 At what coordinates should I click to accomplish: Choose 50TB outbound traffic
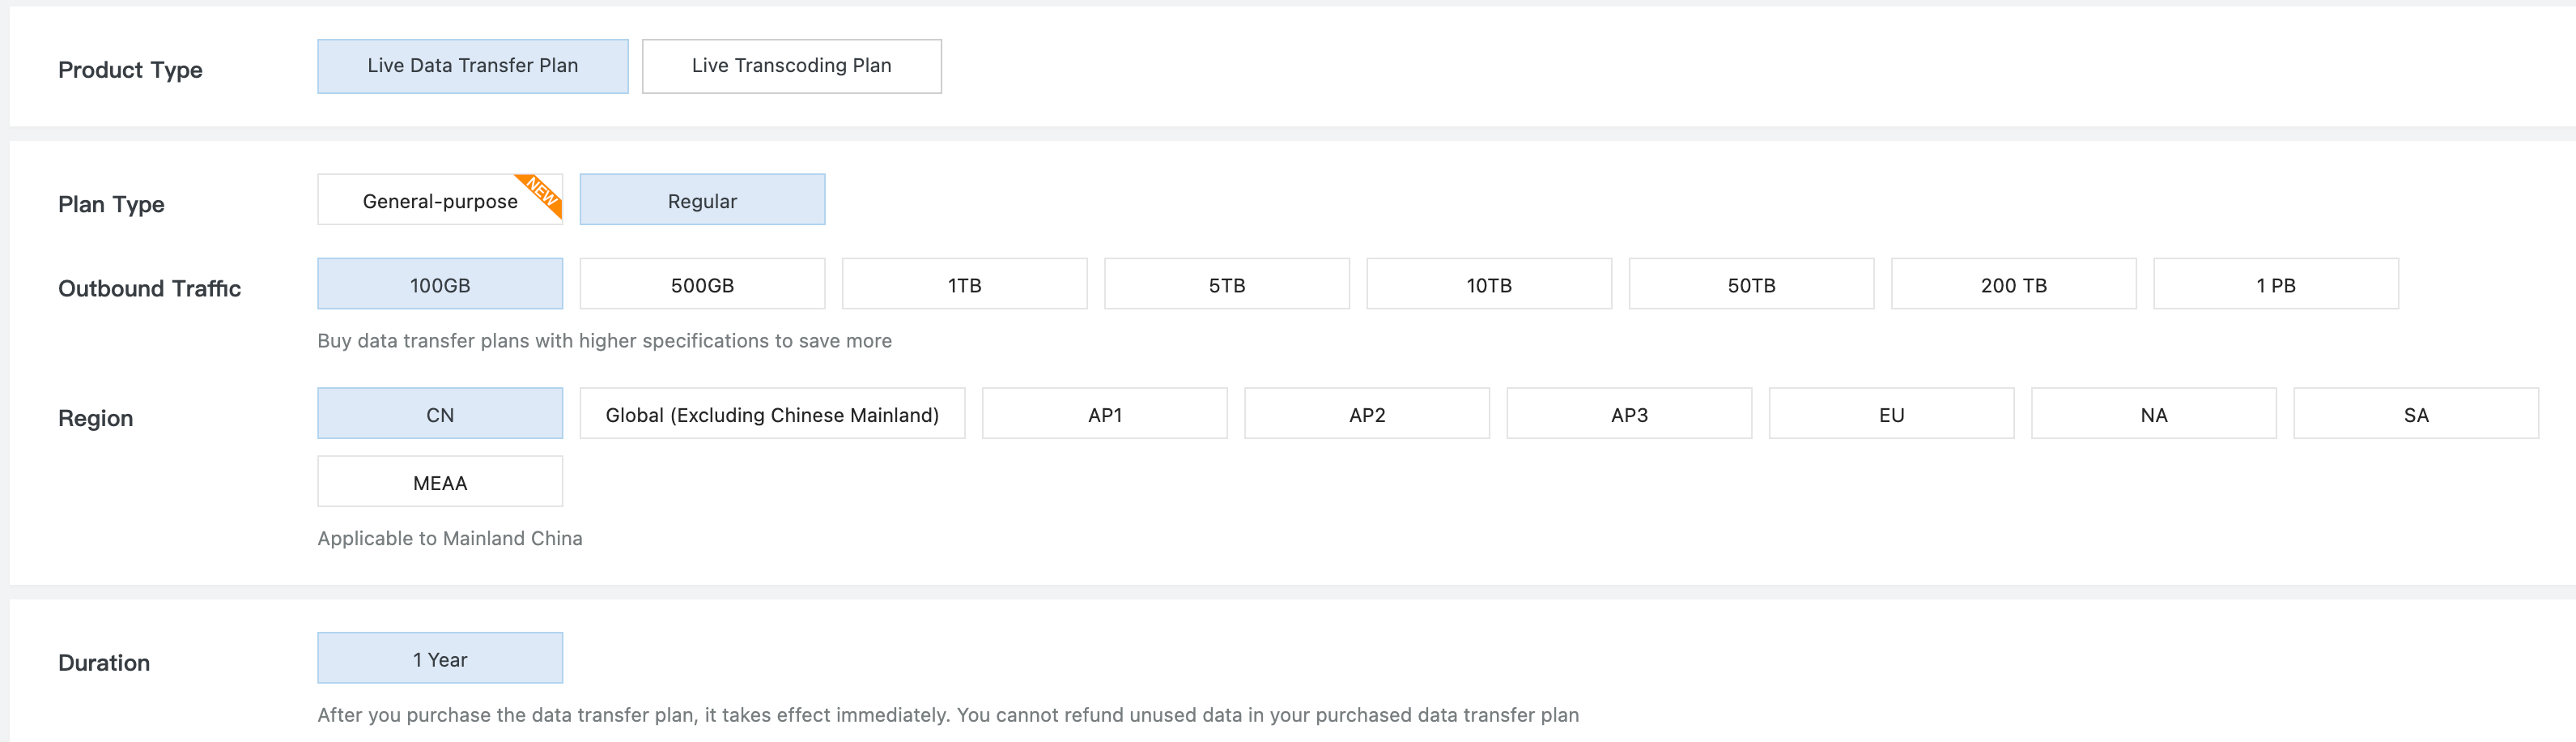click(x=1751, y=284)
